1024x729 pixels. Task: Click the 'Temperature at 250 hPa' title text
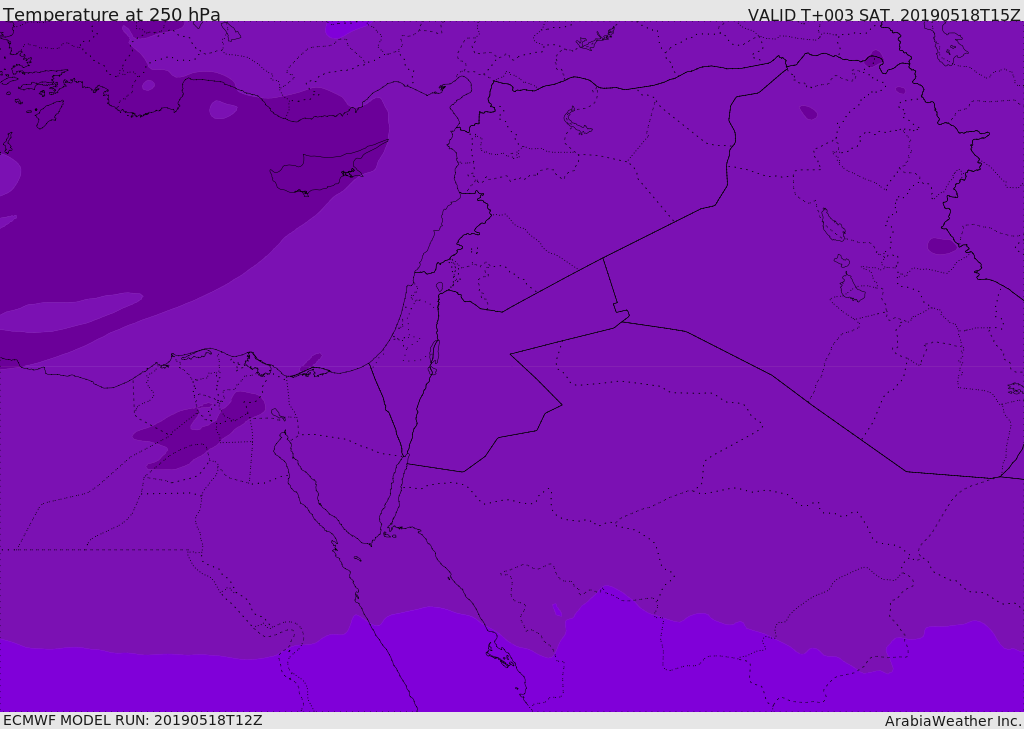coord(112,14)
